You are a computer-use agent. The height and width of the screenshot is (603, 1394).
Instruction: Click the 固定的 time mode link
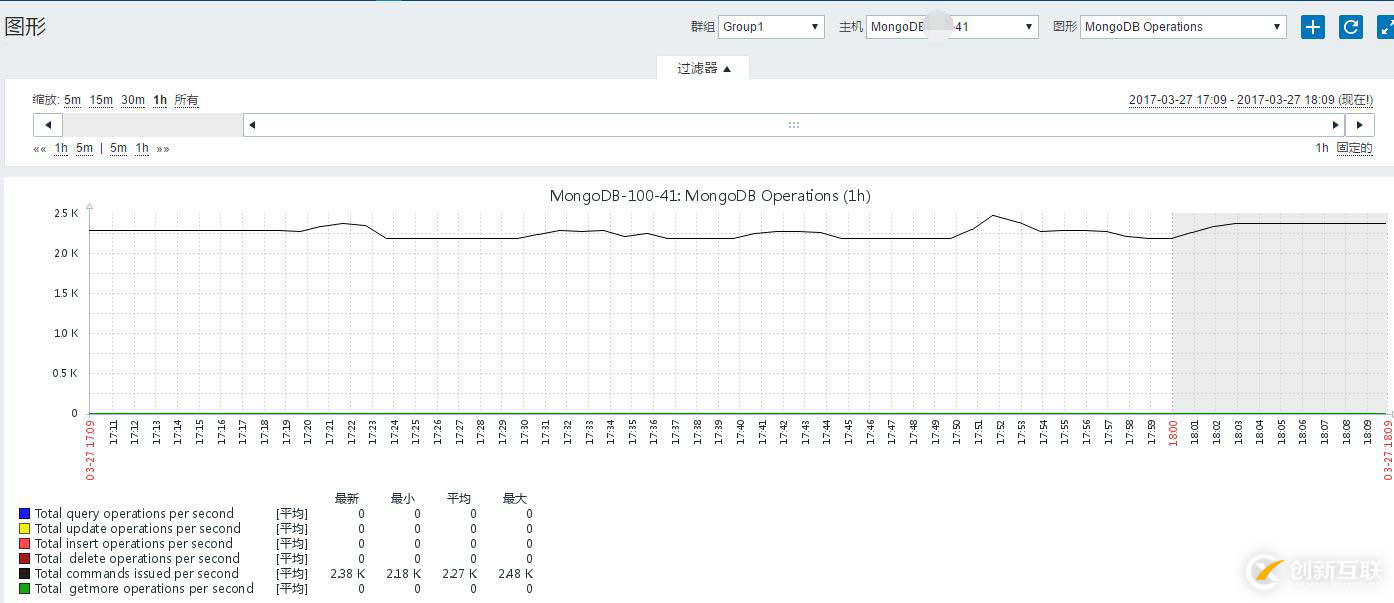coord(1353,147)
